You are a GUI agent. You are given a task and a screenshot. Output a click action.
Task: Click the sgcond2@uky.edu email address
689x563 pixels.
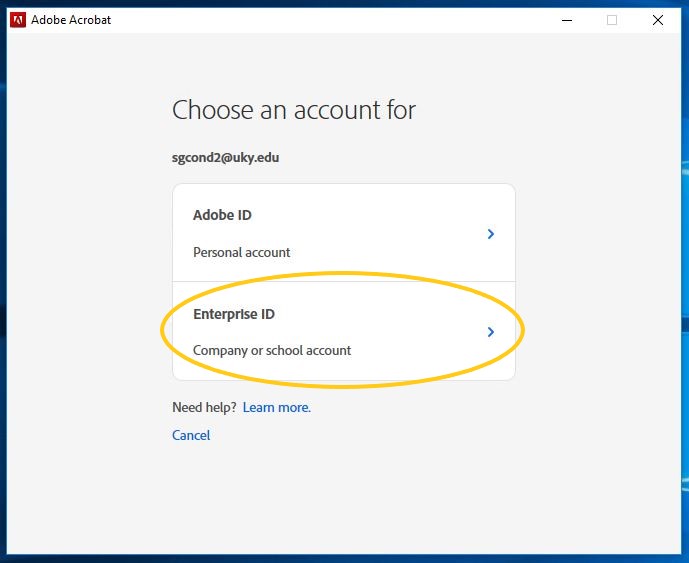click(x=225, y=157)
